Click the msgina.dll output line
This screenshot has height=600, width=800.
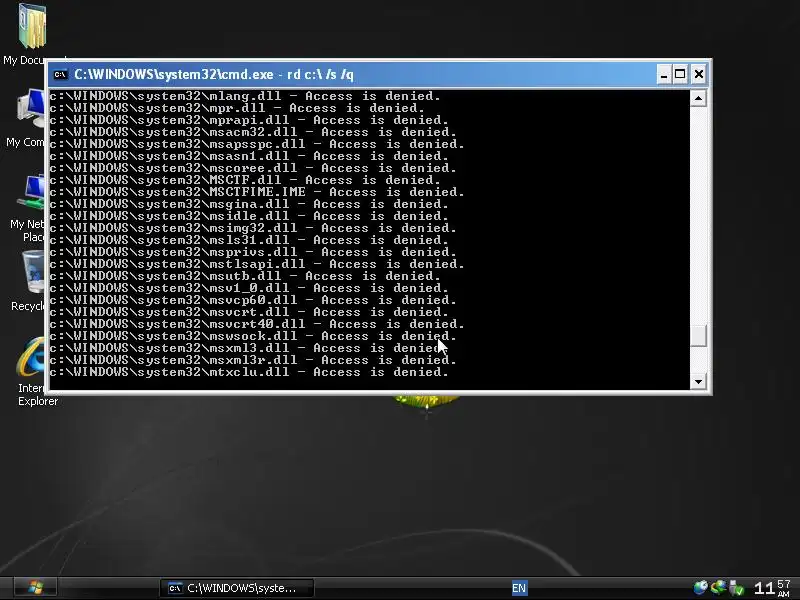click(249, 204)
